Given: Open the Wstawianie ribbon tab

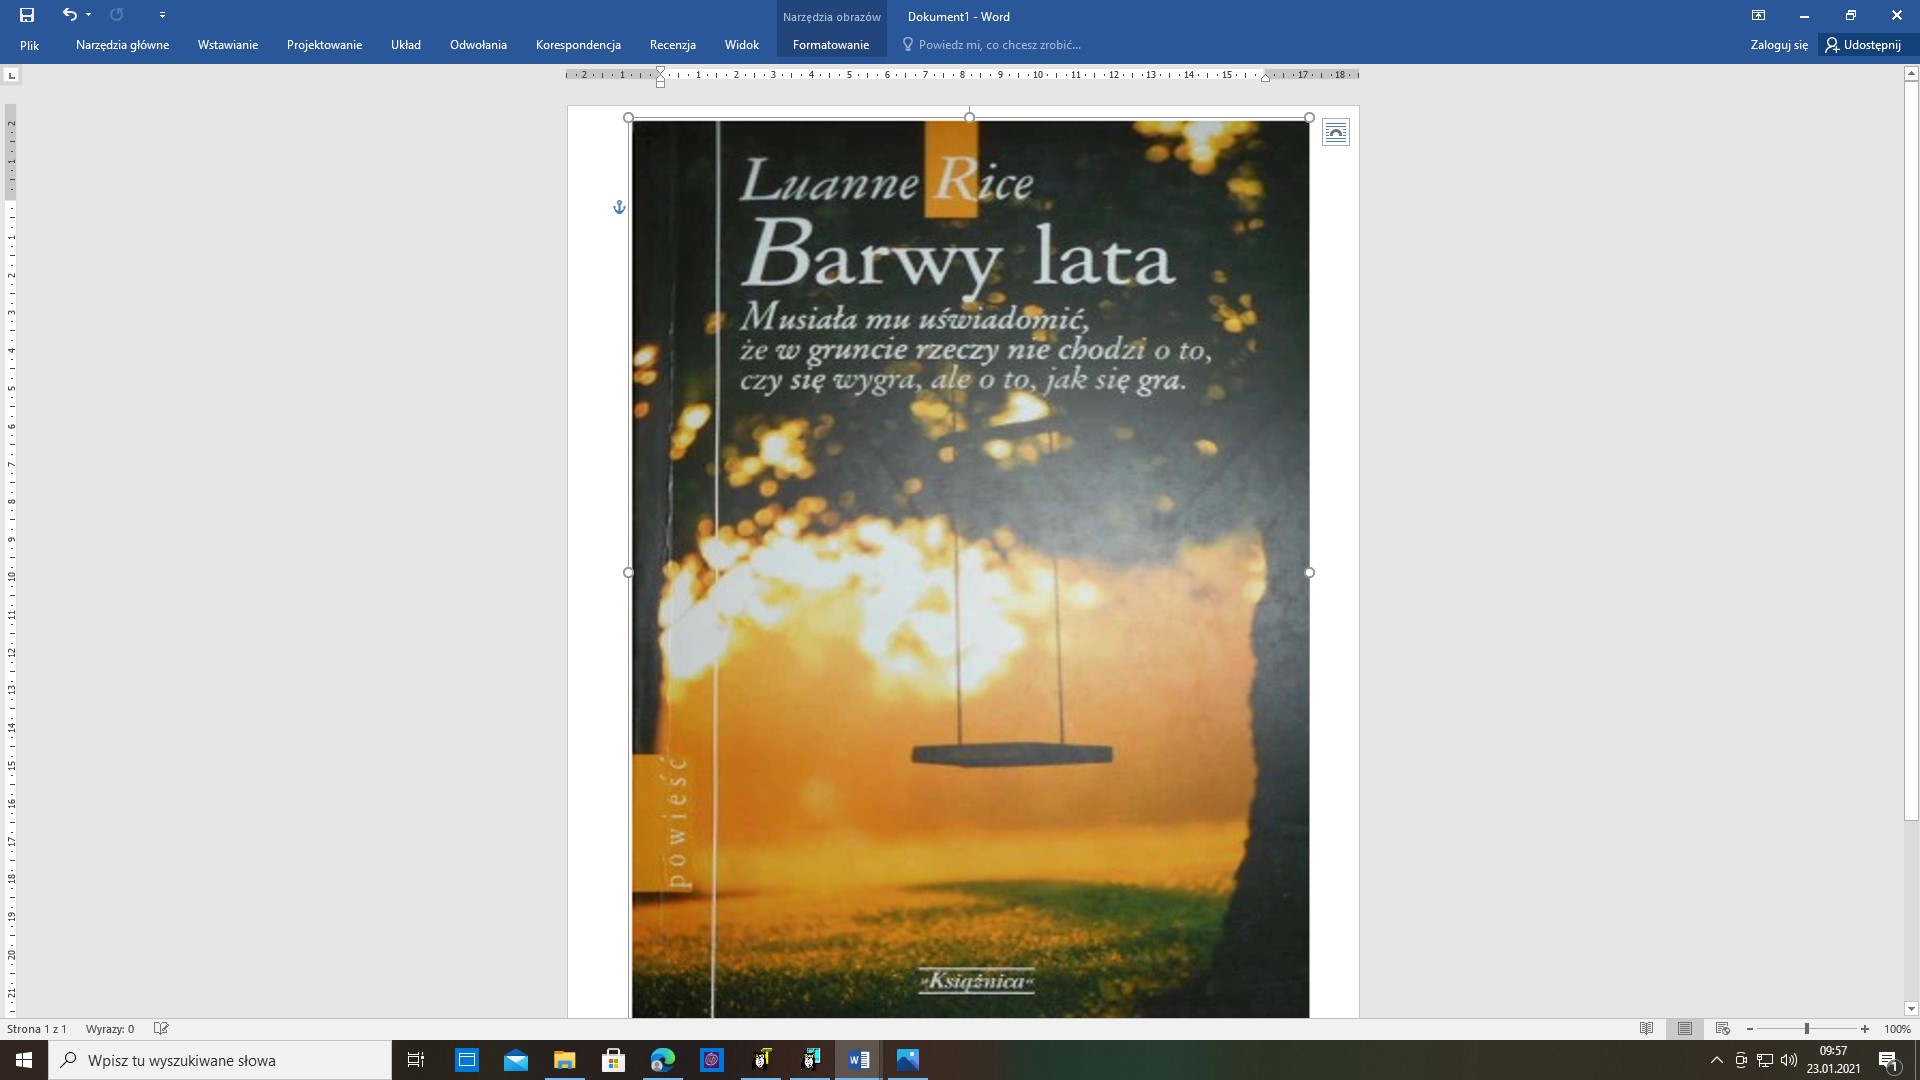Looking at the screenshot, I should point(228,45).
